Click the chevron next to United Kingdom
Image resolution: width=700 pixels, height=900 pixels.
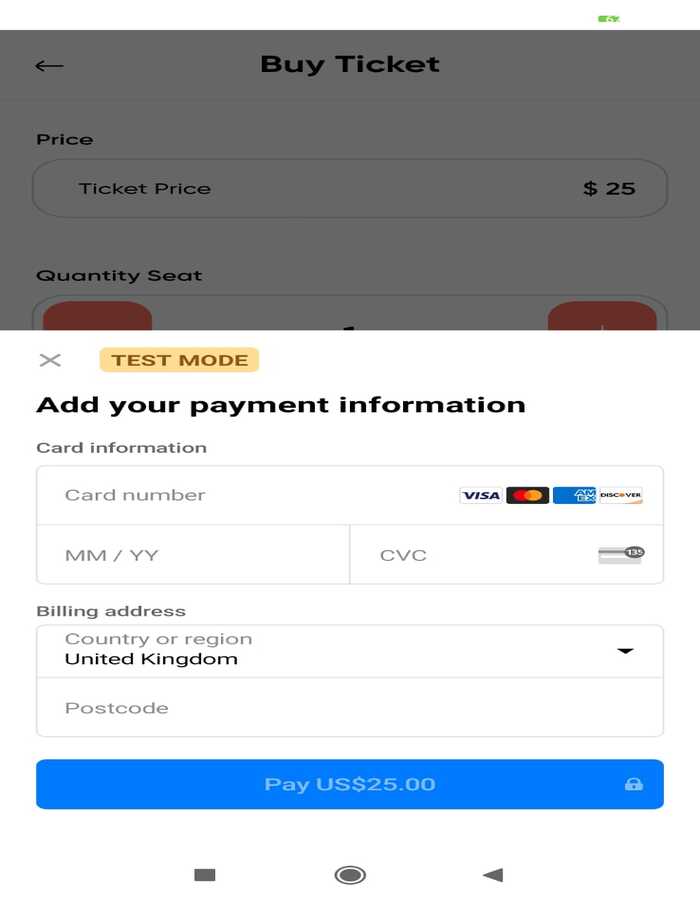[626, 650]
